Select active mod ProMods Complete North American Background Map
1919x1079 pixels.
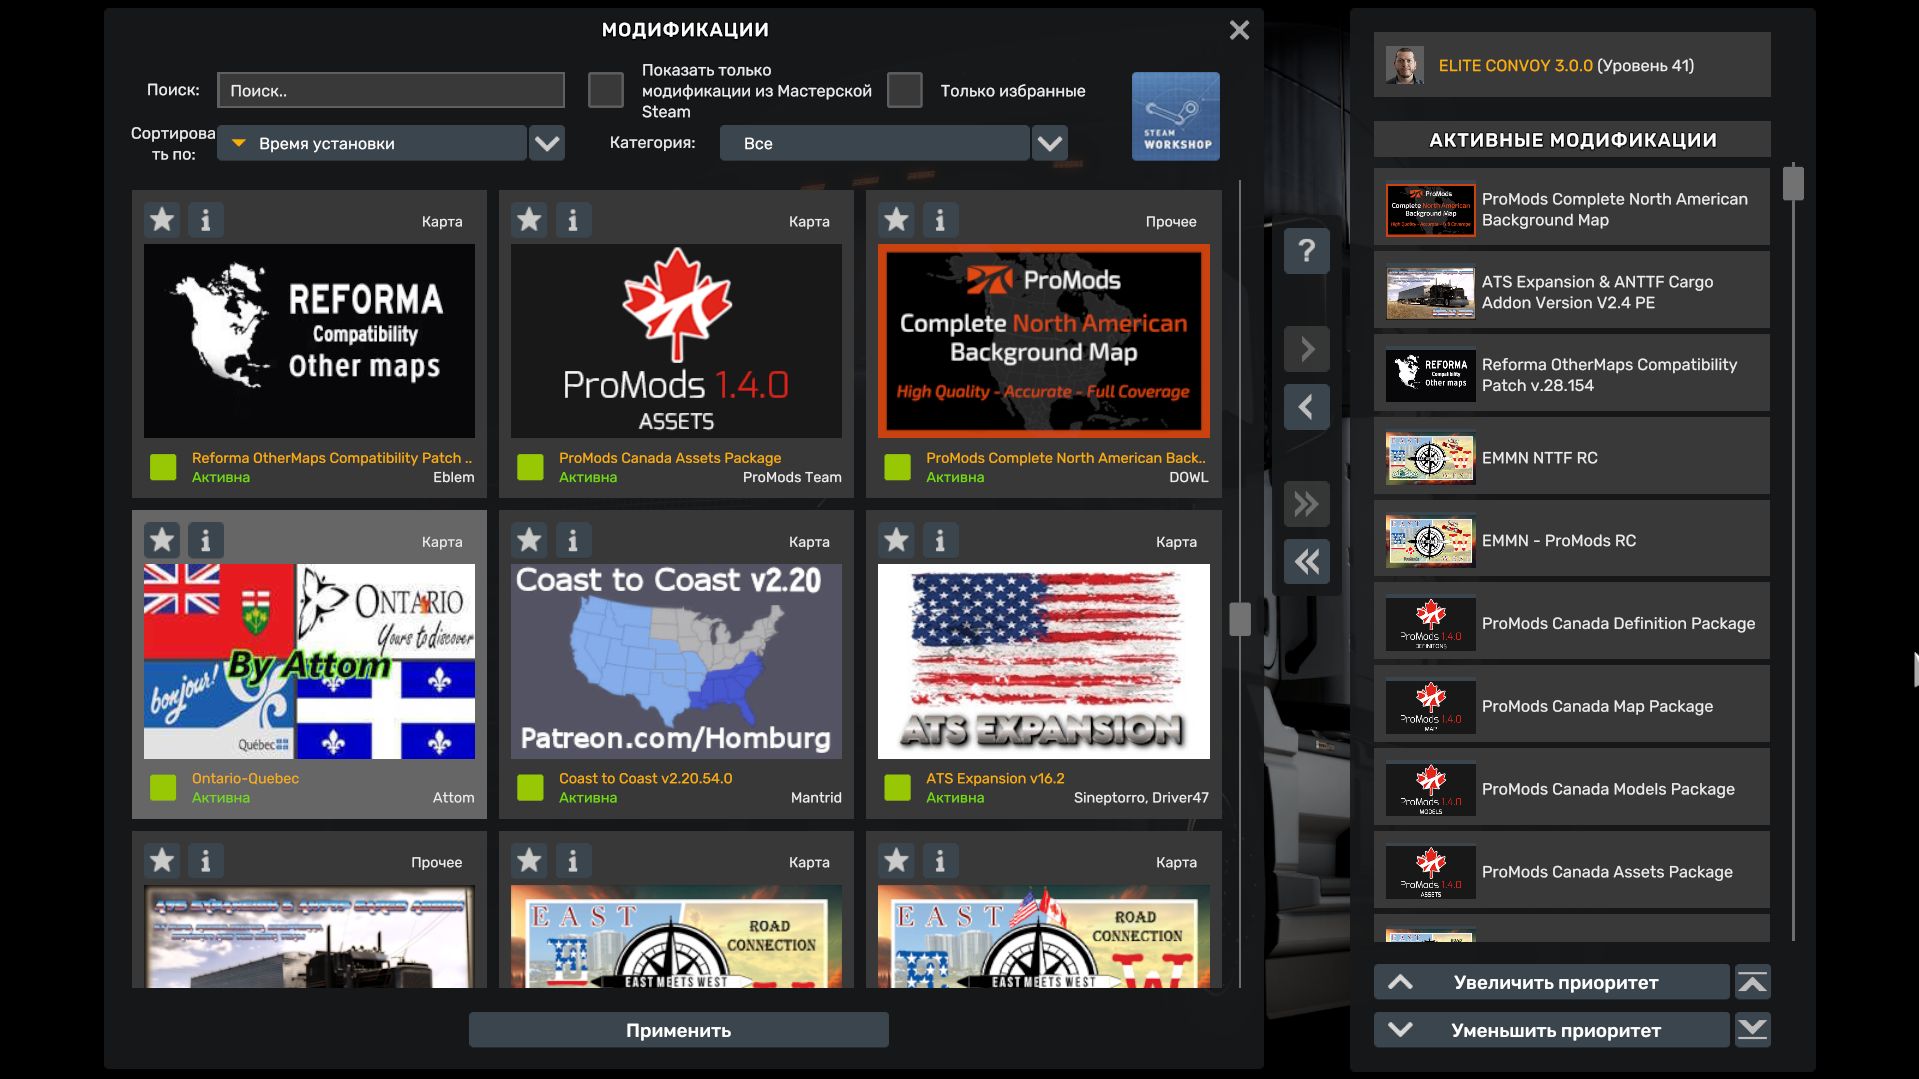(x=1572, y=209)
